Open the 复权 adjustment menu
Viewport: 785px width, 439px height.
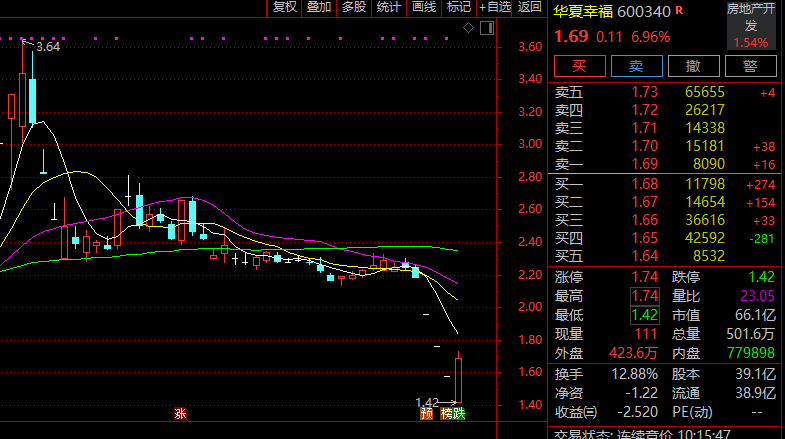[285, 8]
